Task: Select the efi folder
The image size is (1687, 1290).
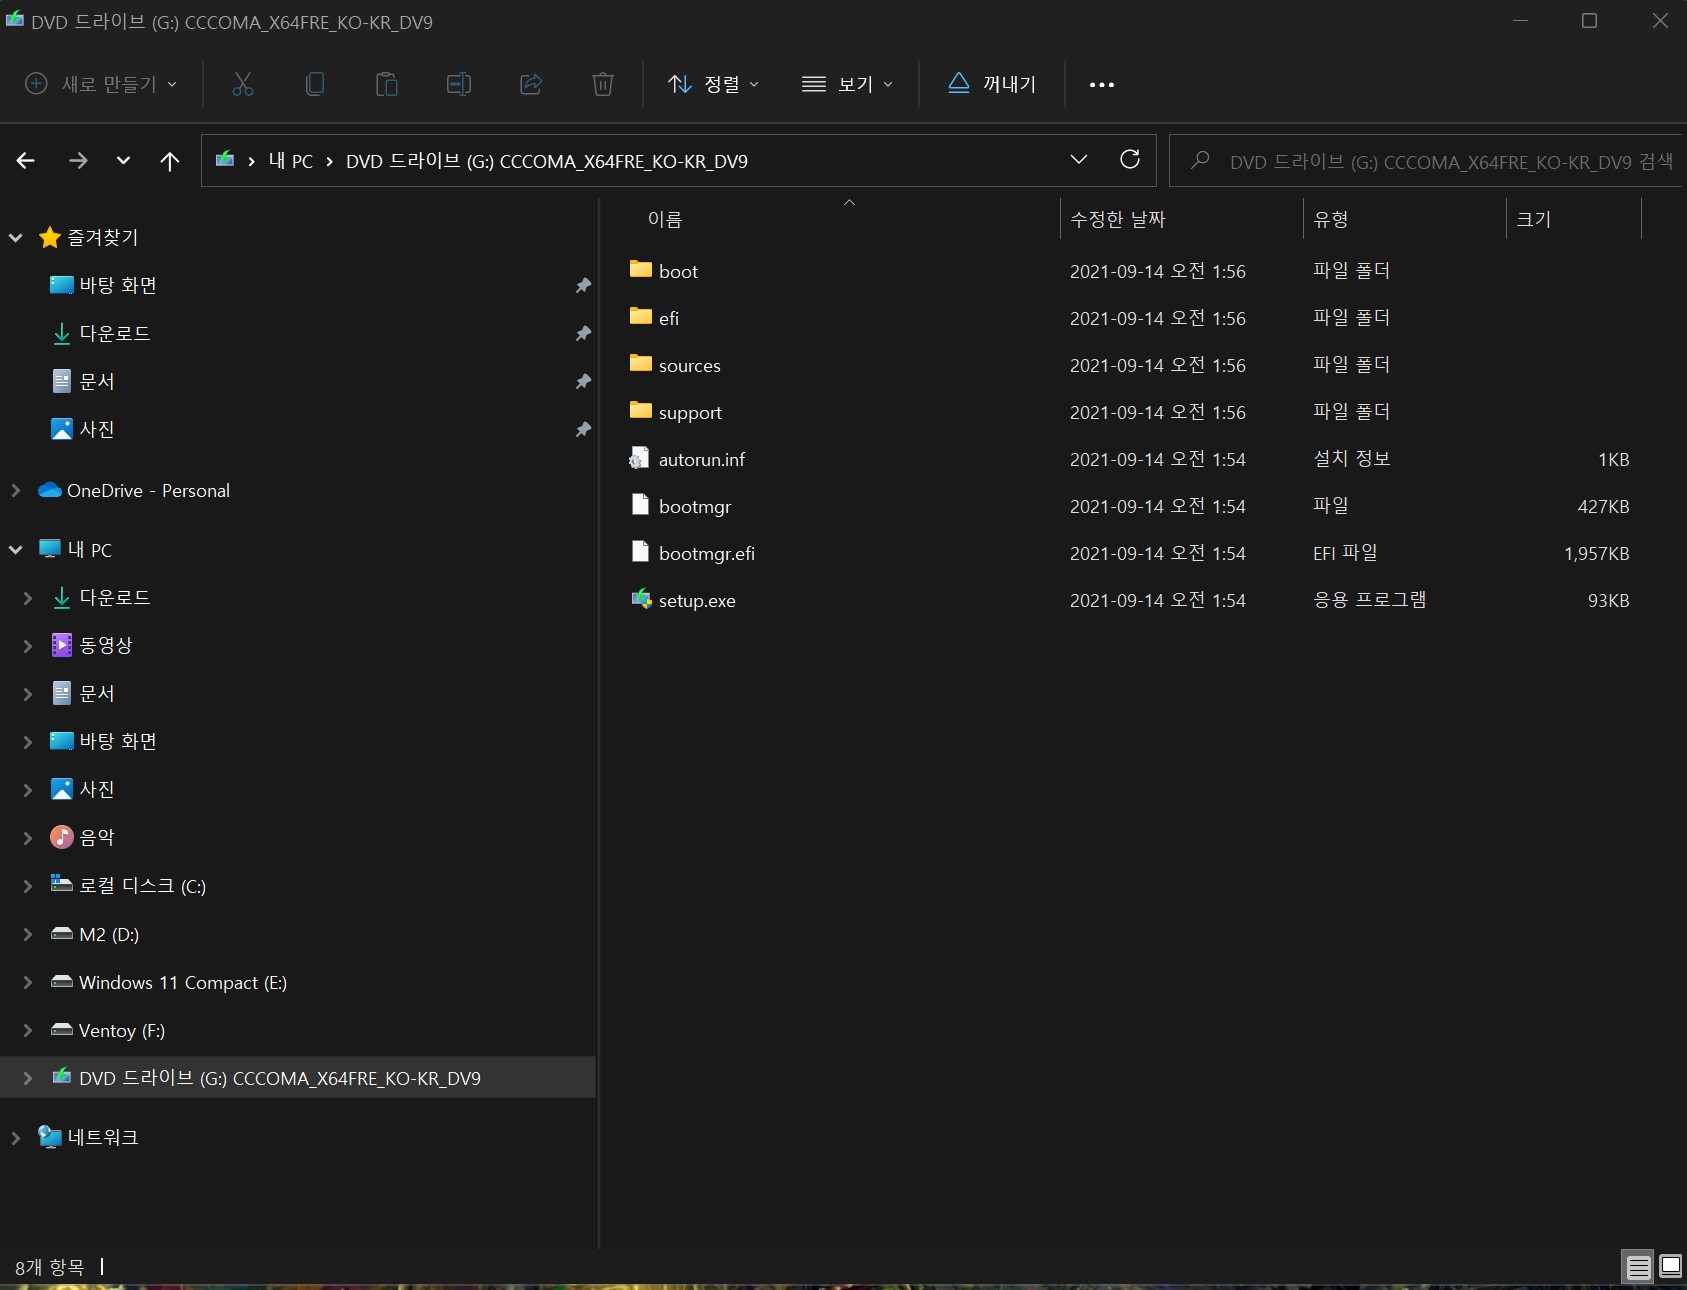Action: (x=668, y=318)
